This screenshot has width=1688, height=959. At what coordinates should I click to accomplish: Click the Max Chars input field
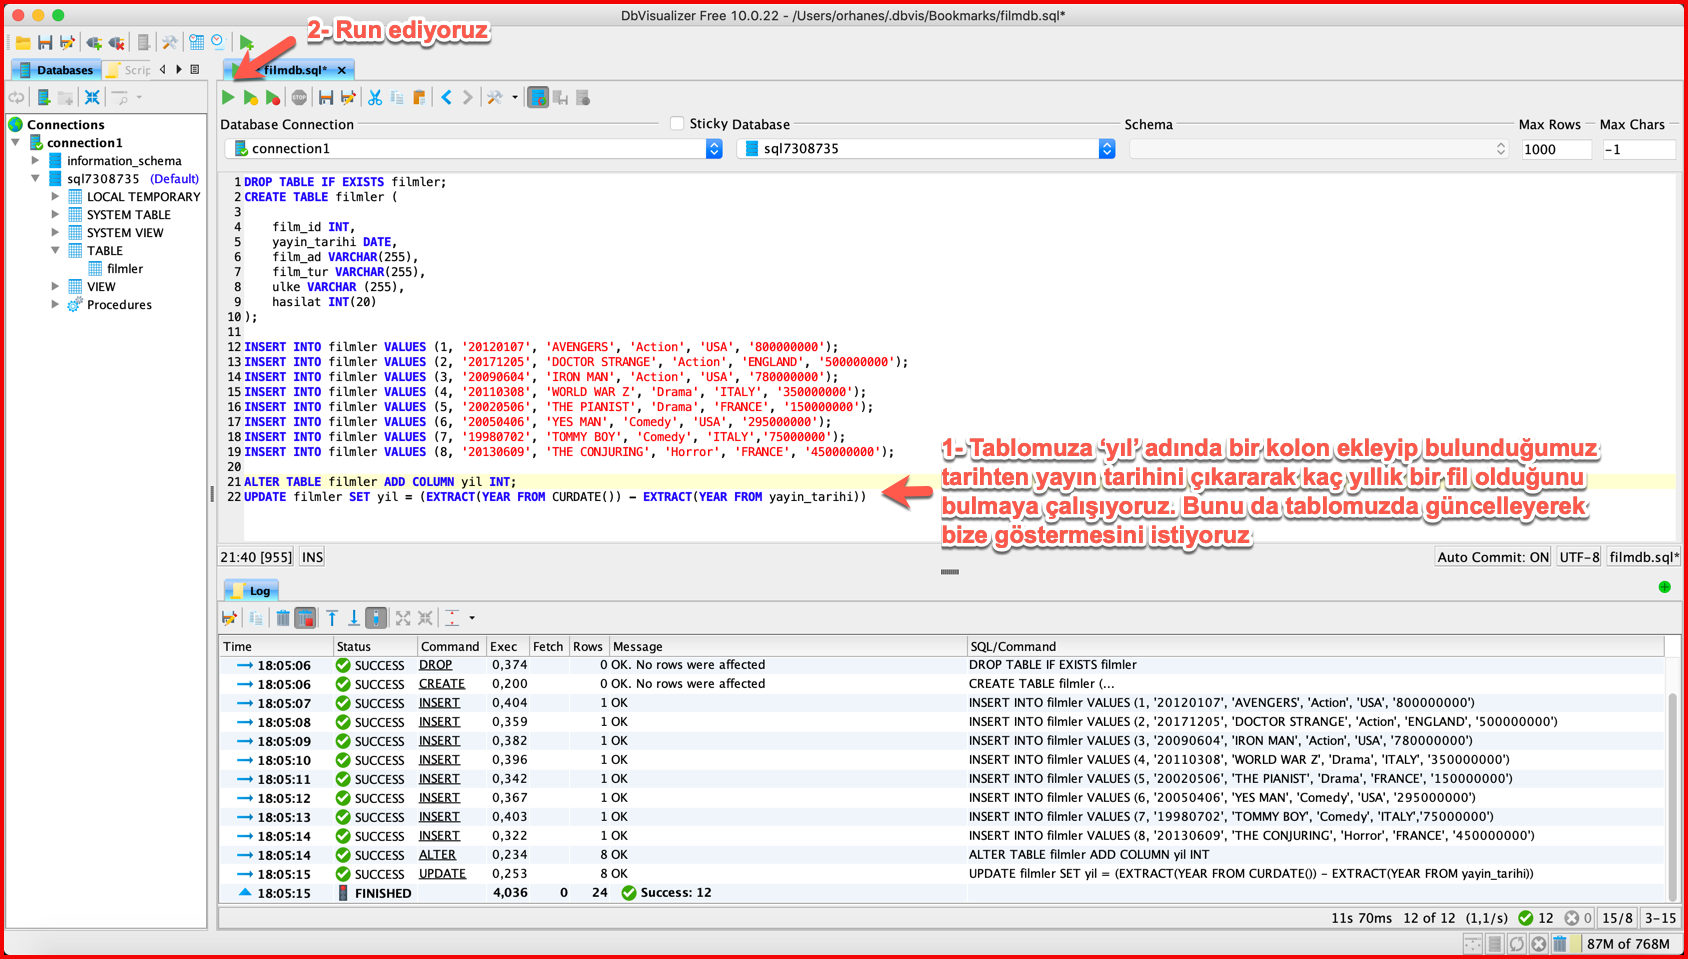1638,149
